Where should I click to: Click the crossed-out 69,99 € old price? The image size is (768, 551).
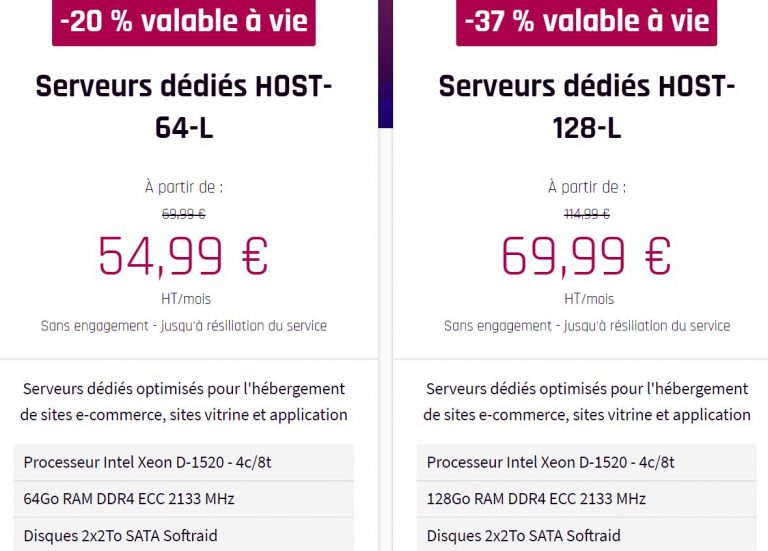pyautogui.click(x=184, y=213)
